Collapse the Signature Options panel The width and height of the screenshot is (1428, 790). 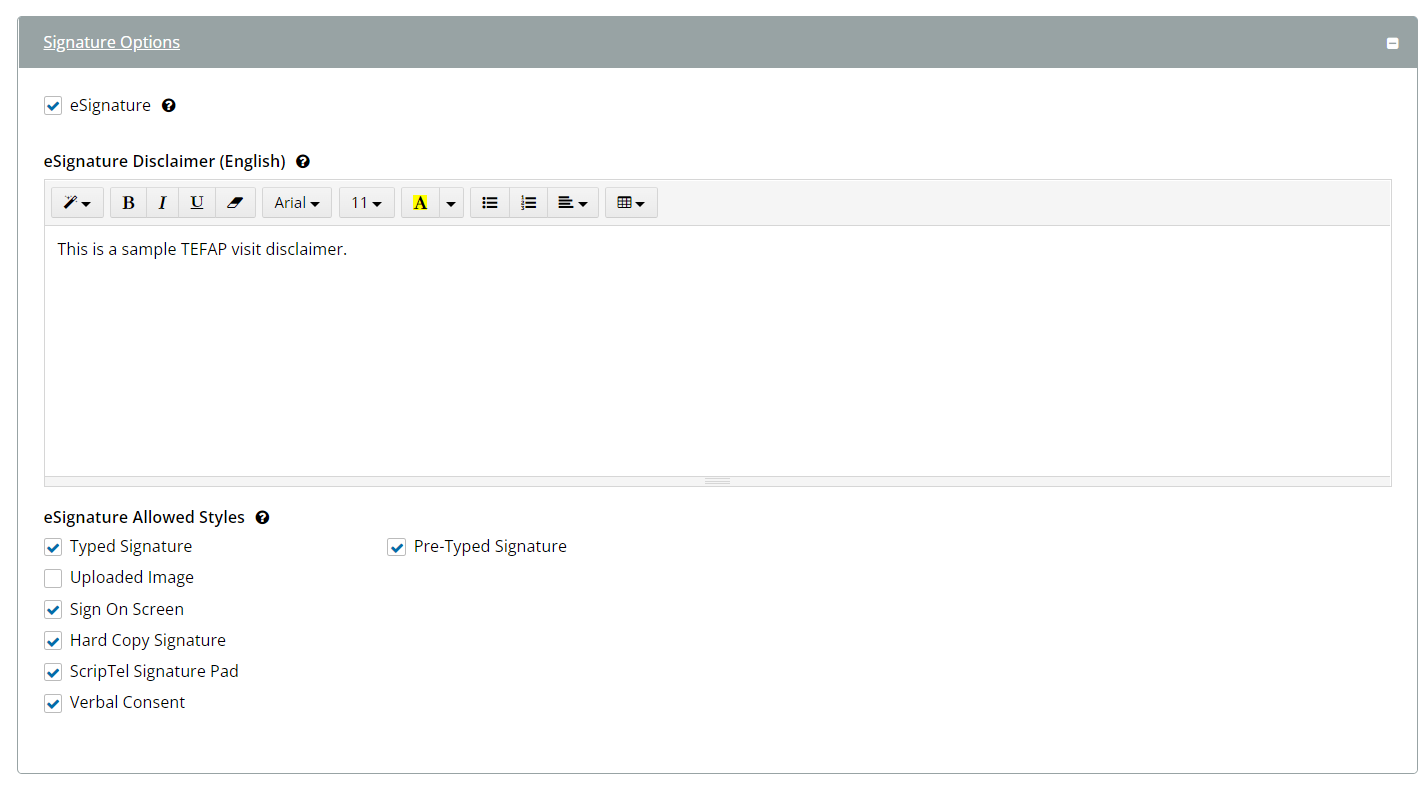(x=1392, y=43)
